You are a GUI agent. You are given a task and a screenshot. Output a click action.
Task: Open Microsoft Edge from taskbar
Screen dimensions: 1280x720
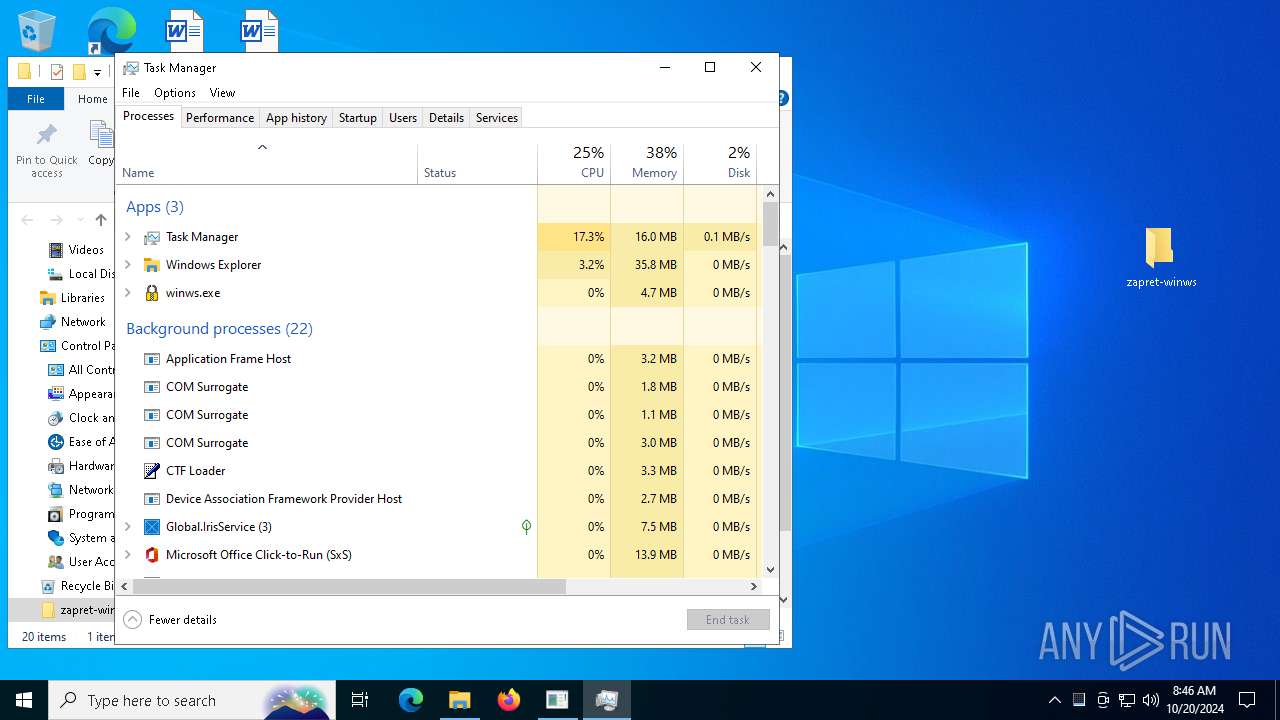click(411, 700)
